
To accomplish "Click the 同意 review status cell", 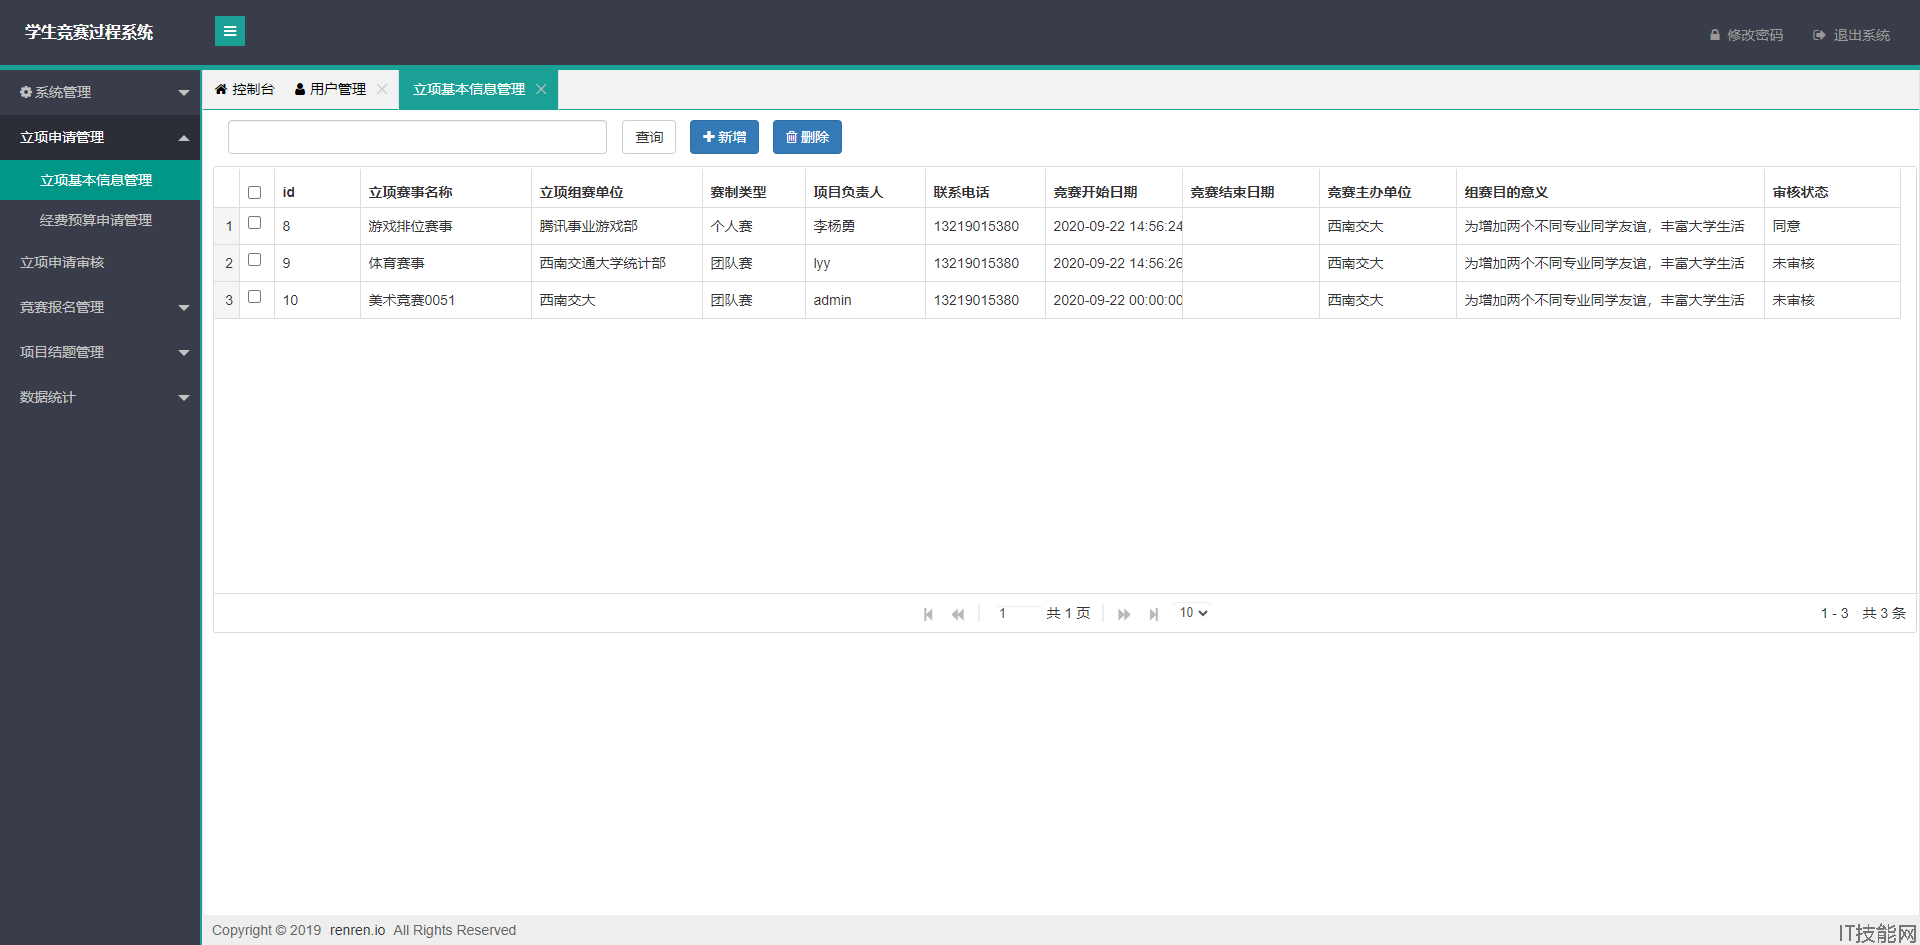I will 1832,226.
